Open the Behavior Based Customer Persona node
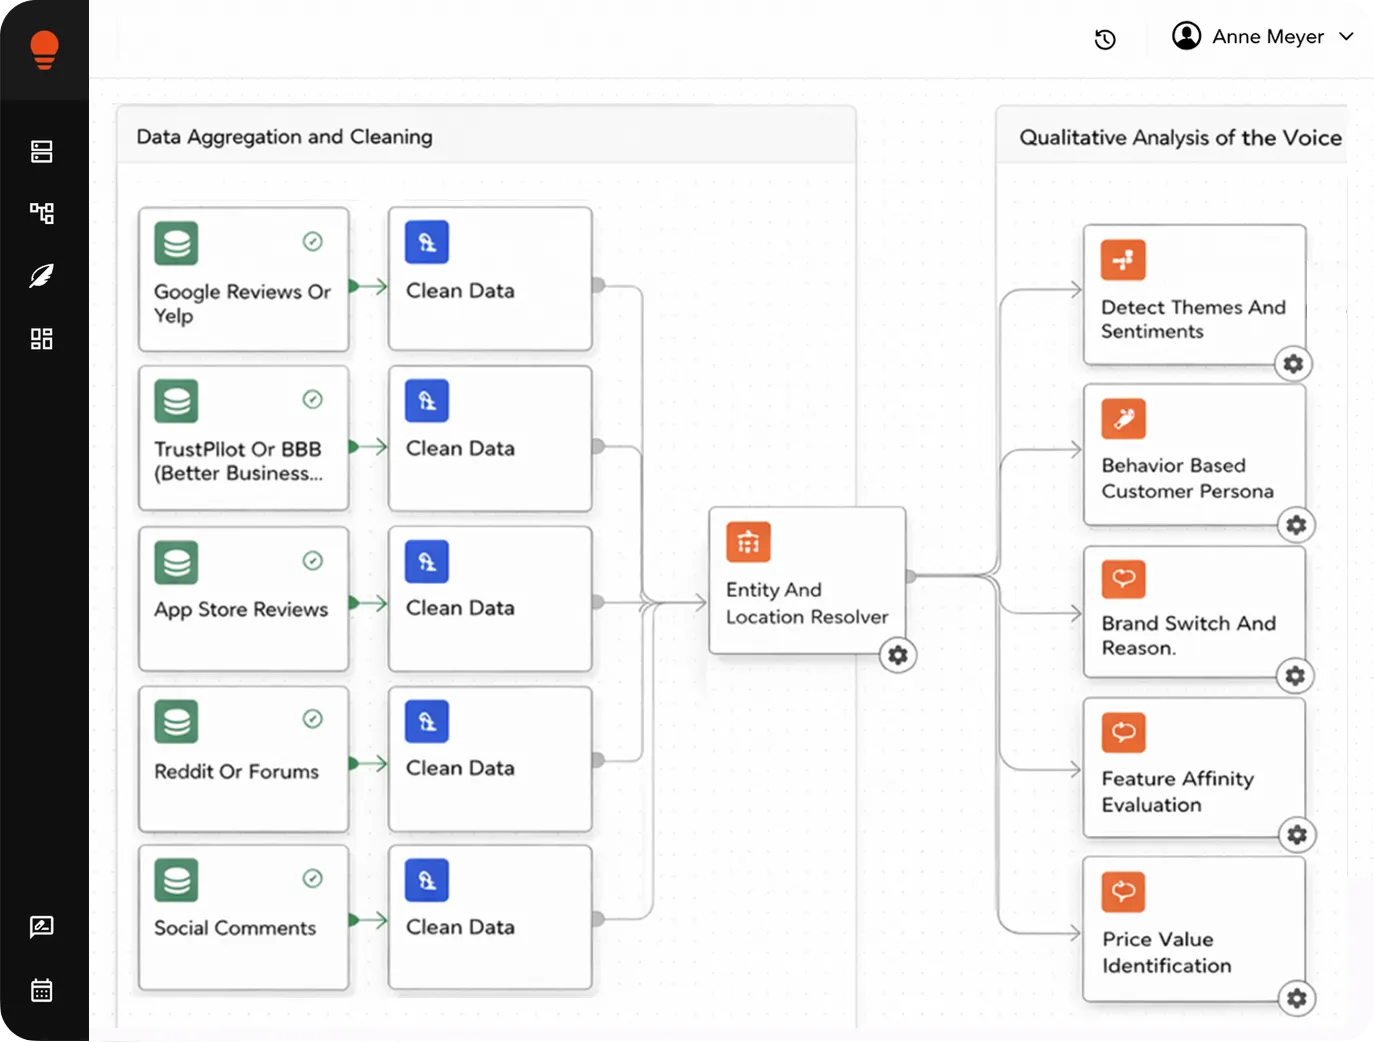The width and height of the screenshot is (1374, 1042). click(1193, 457)
